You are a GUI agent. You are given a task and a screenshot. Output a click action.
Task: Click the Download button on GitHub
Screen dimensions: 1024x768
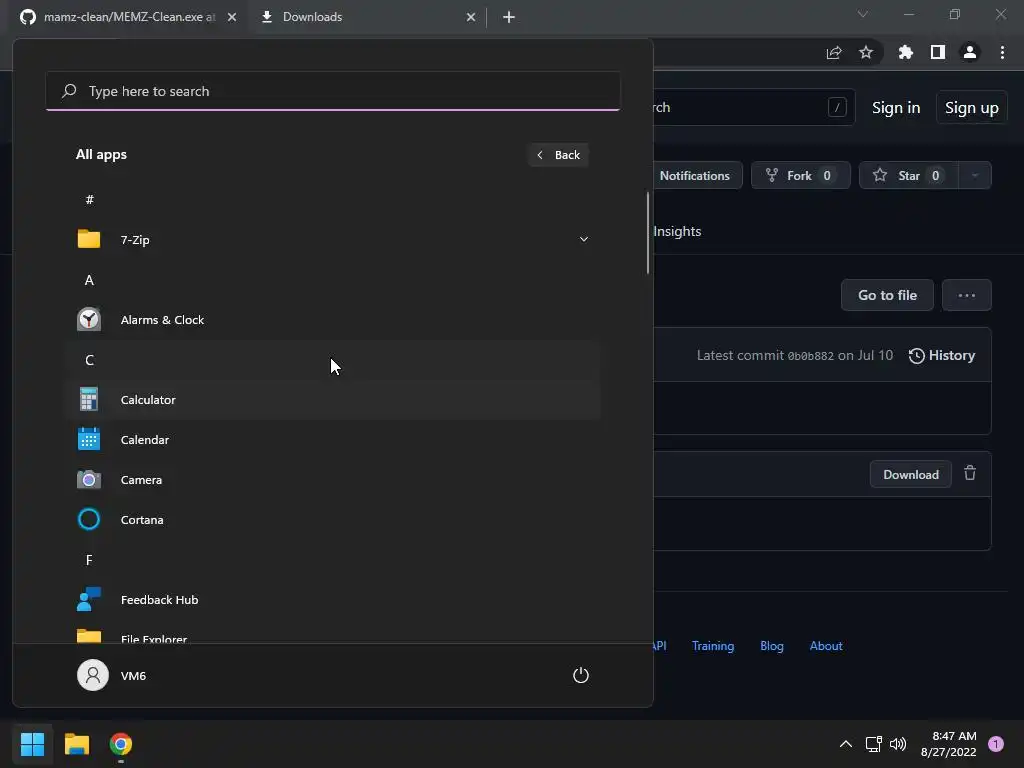910,475
